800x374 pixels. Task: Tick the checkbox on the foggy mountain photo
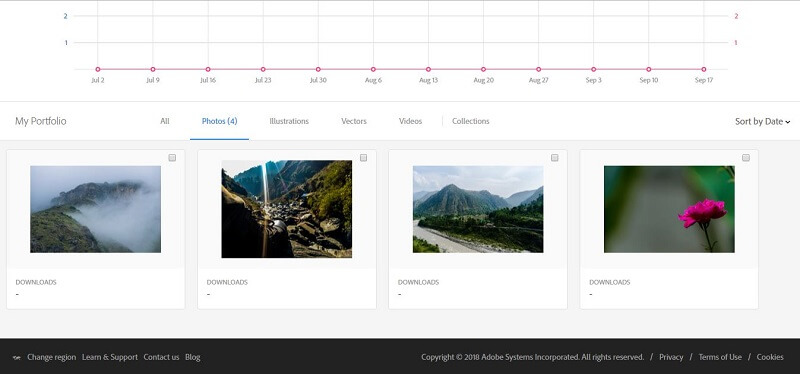tap(172, 158)
